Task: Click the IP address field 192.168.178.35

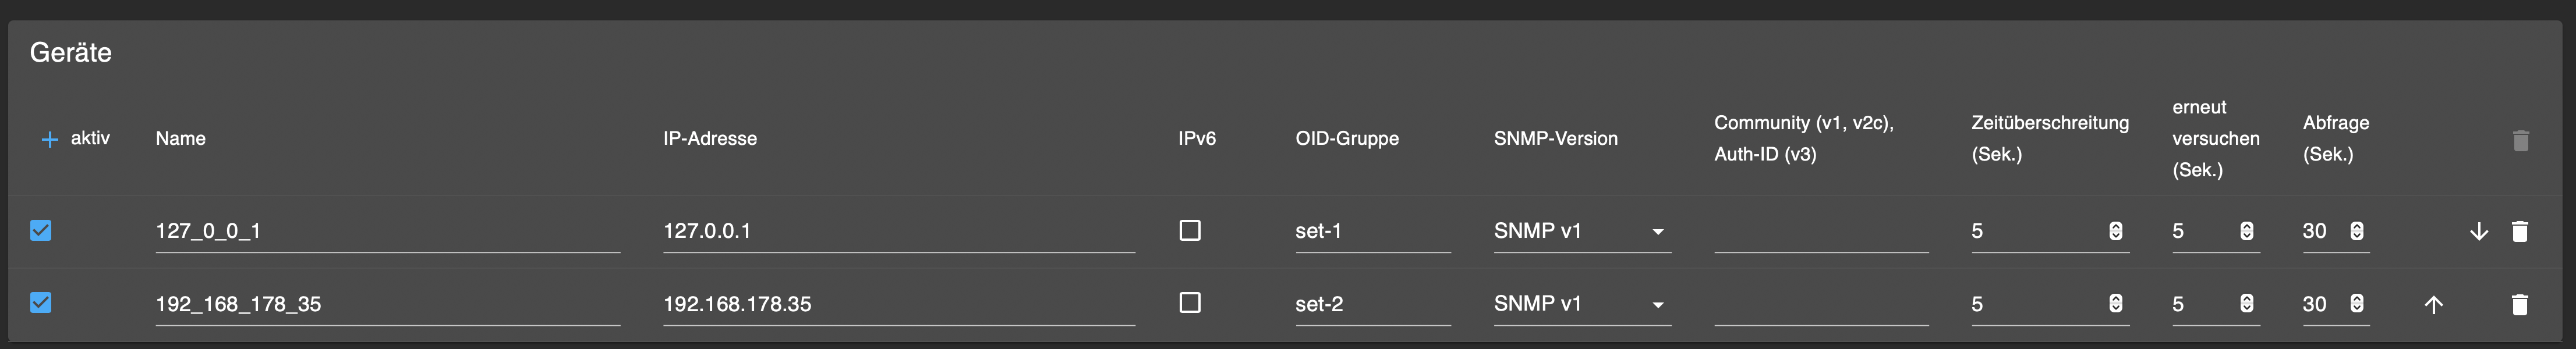Action: tap(897, 304)
